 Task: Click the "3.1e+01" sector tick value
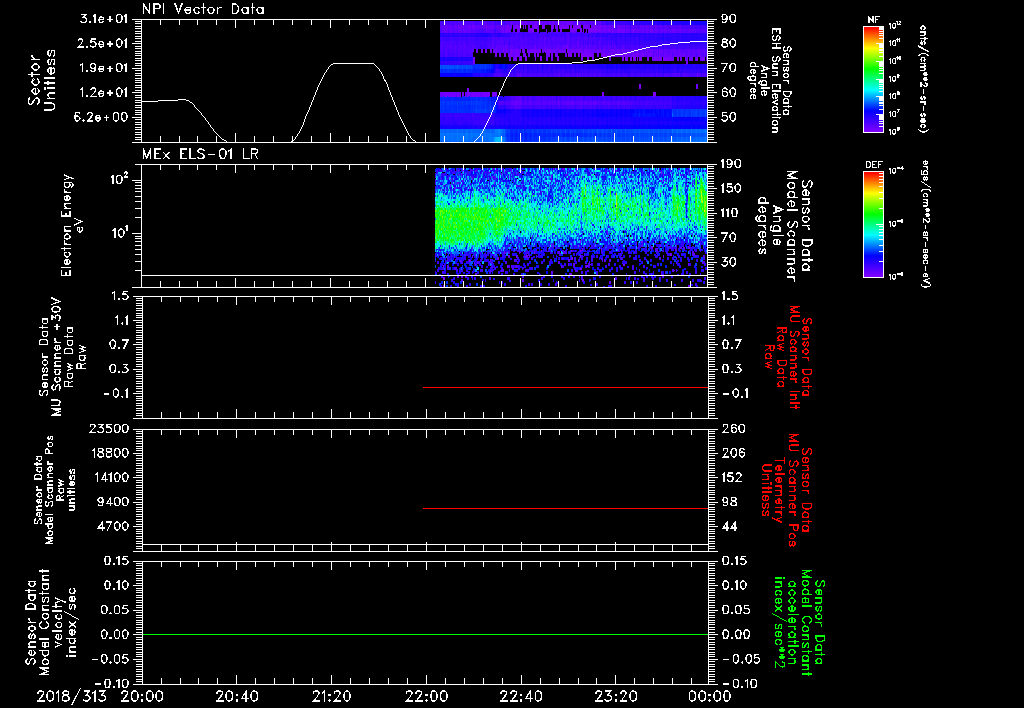pos(104,19)
